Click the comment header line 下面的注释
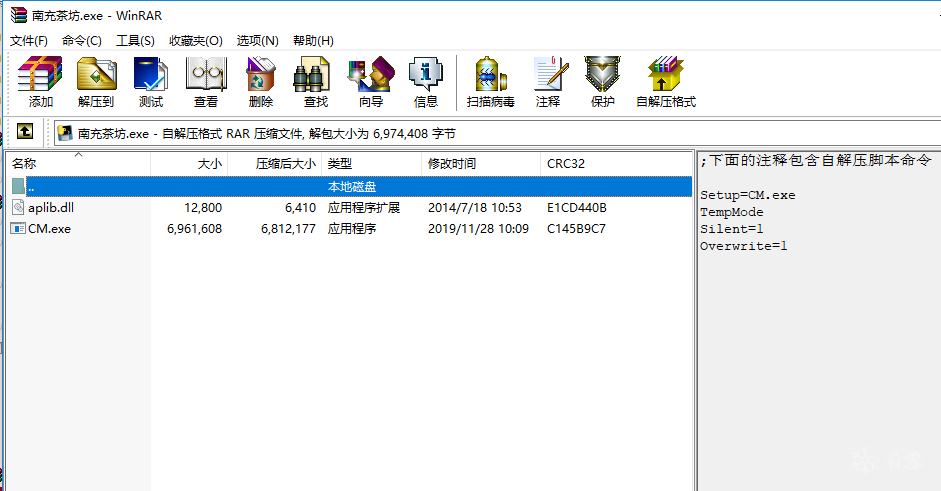Image resolution: width=941 pixels, height=491 pixels. (816, 160)
